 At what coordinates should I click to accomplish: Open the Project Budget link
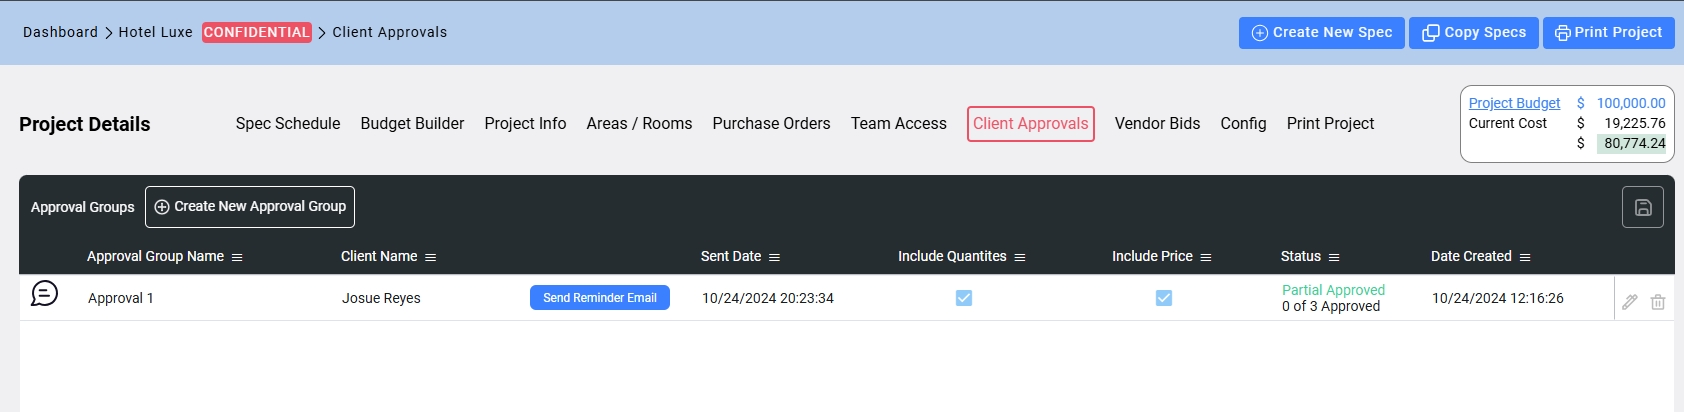tap(1514, 103)
